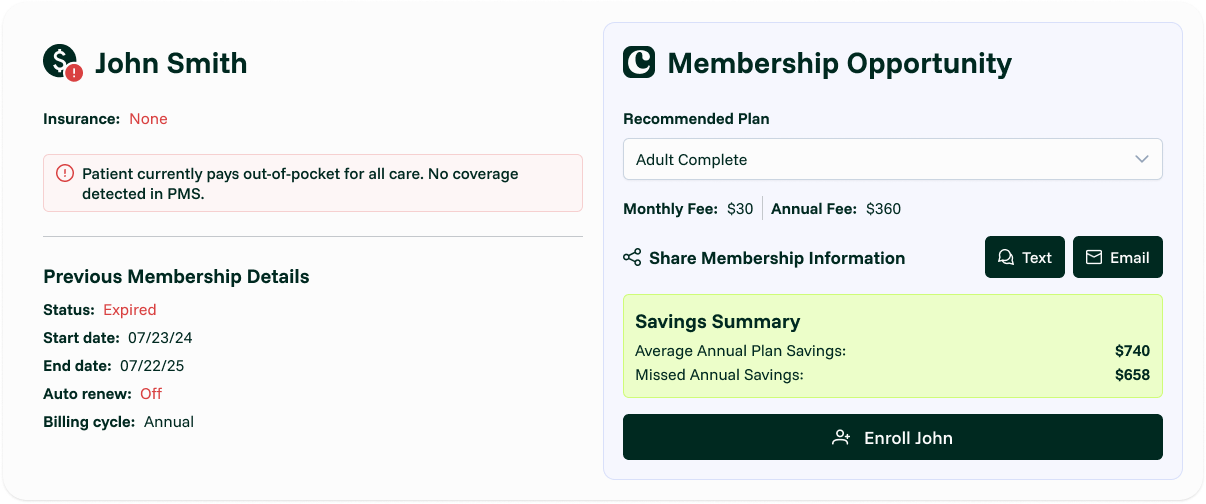This screenshot has width=1206, height=504.
Task: Click the chat bubble icon in Text button
Action: (1006, 258)
